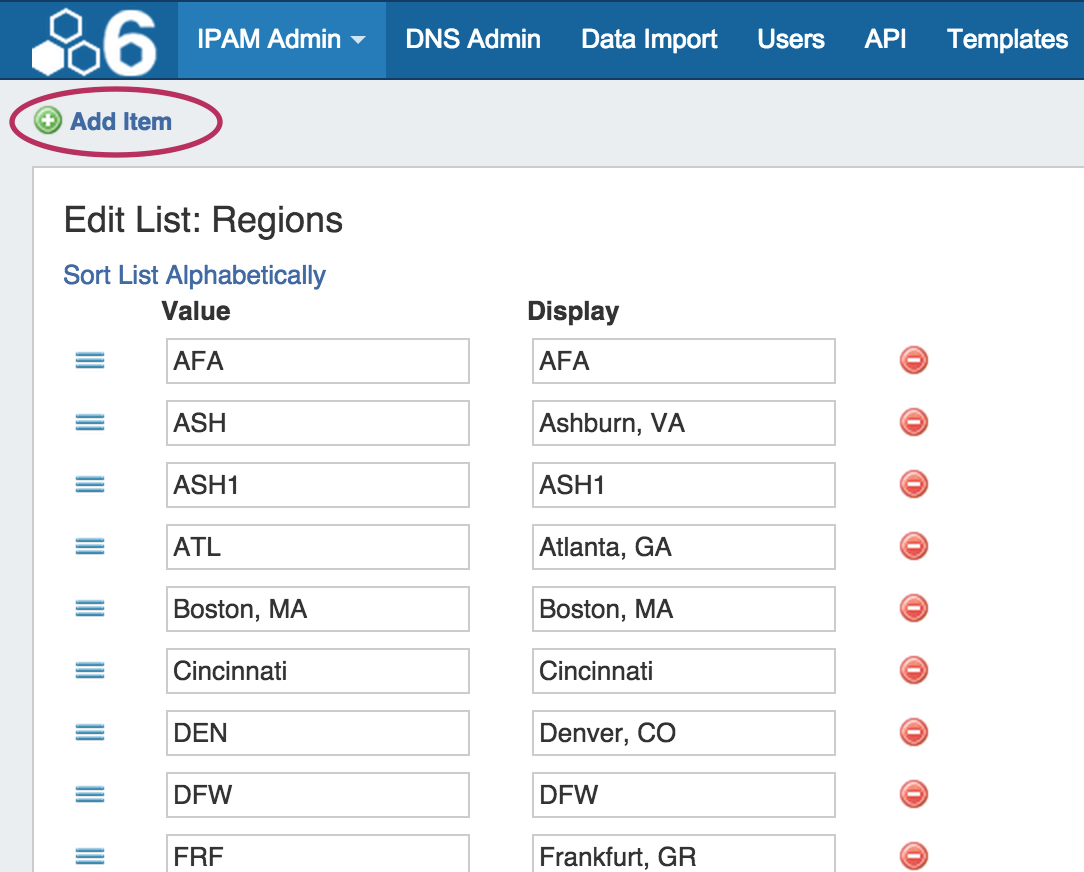This screenshot has width=1084, height=872.
Task: Open the Users menu item
Action: tap(791, 40)
